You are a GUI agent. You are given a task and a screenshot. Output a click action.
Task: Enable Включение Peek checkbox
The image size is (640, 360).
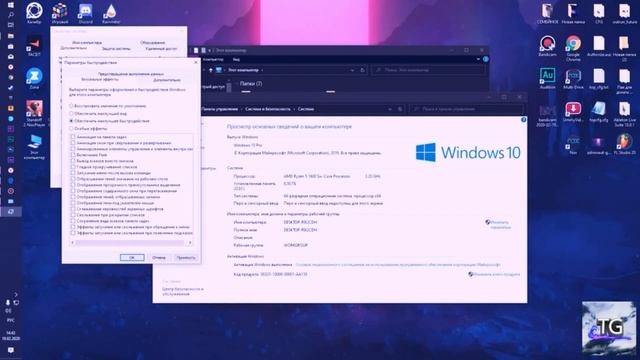click(x=73, y=155)
